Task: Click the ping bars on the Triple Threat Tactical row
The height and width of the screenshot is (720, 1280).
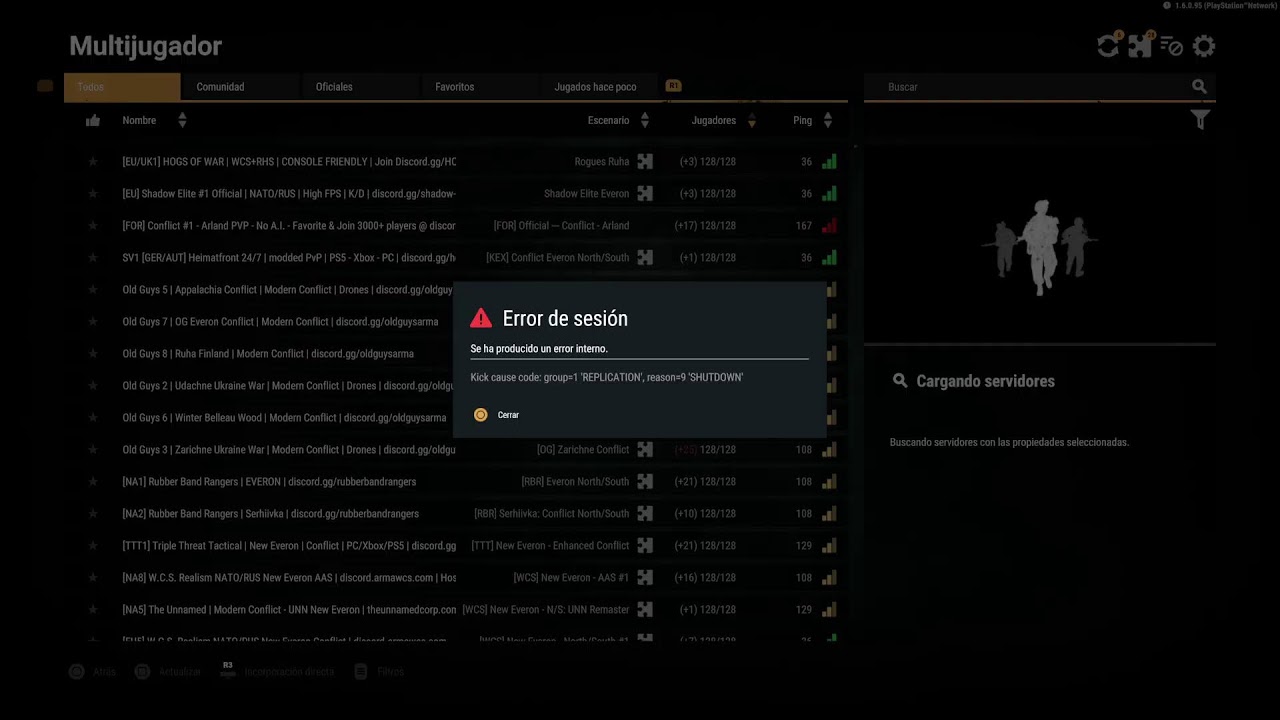Action: (x=829, y=545)
